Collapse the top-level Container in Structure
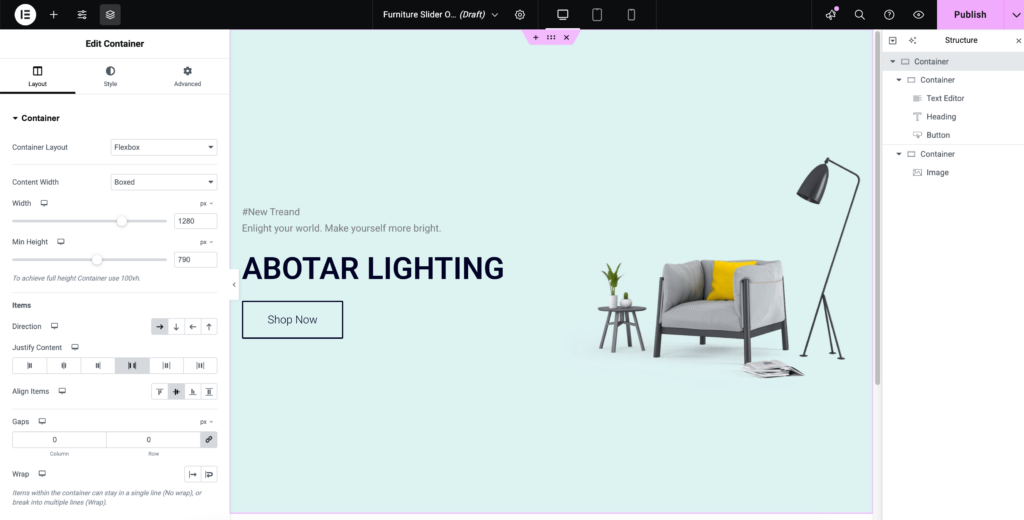 click(893, 61)
